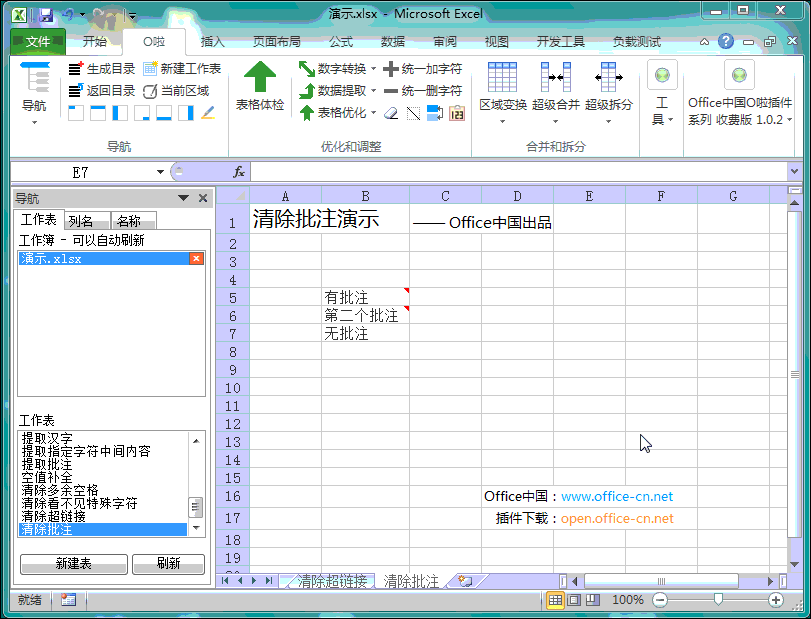811x619 pixels.
Task: Switch to the 清除超链接 sheet tab
Action: coord(332,581)
